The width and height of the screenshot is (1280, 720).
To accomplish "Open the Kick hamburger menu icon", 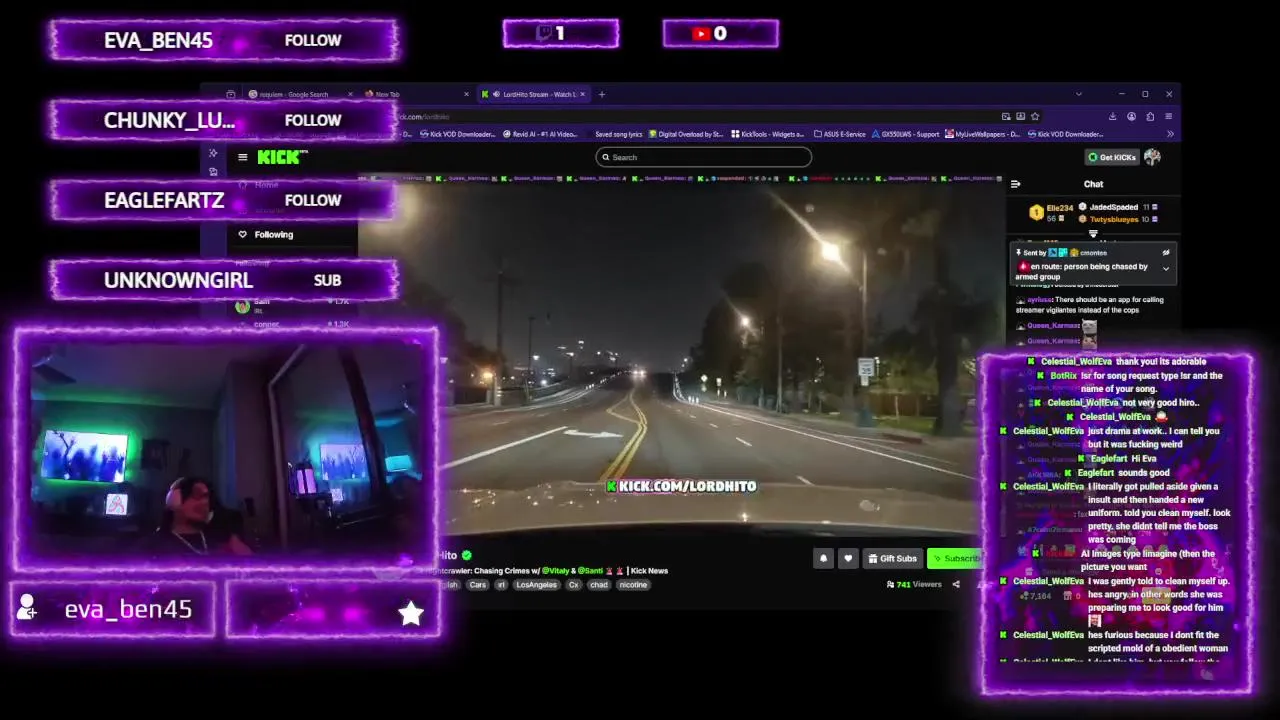I will [x=242, y=157].
